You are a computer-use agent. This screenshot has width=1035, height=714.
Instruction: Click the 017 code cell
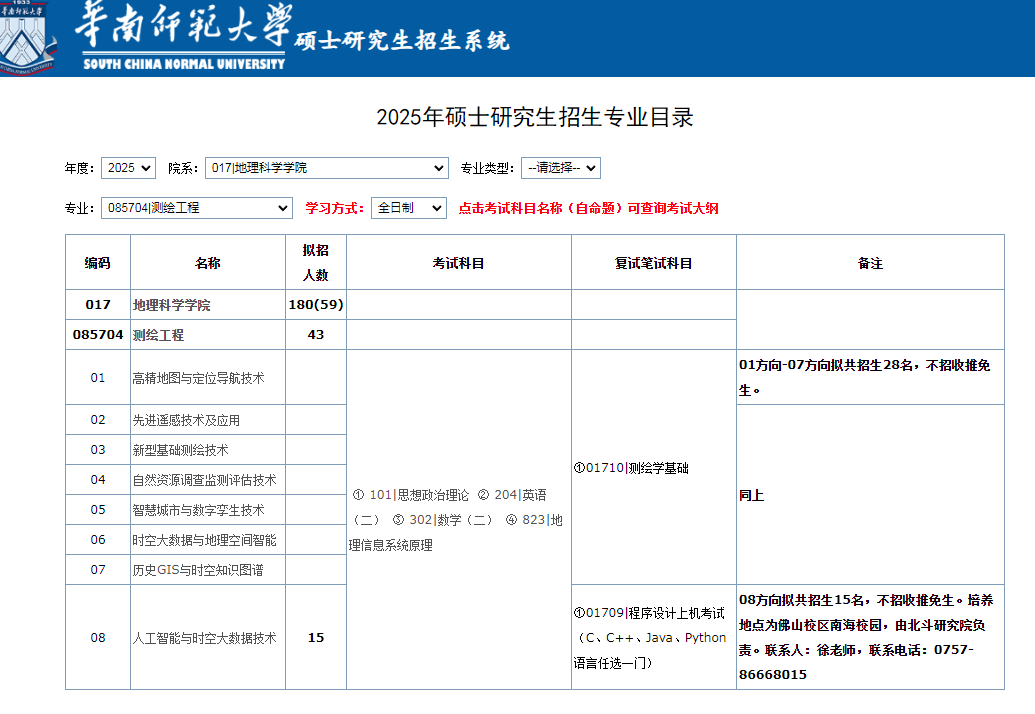coord(98,305)
